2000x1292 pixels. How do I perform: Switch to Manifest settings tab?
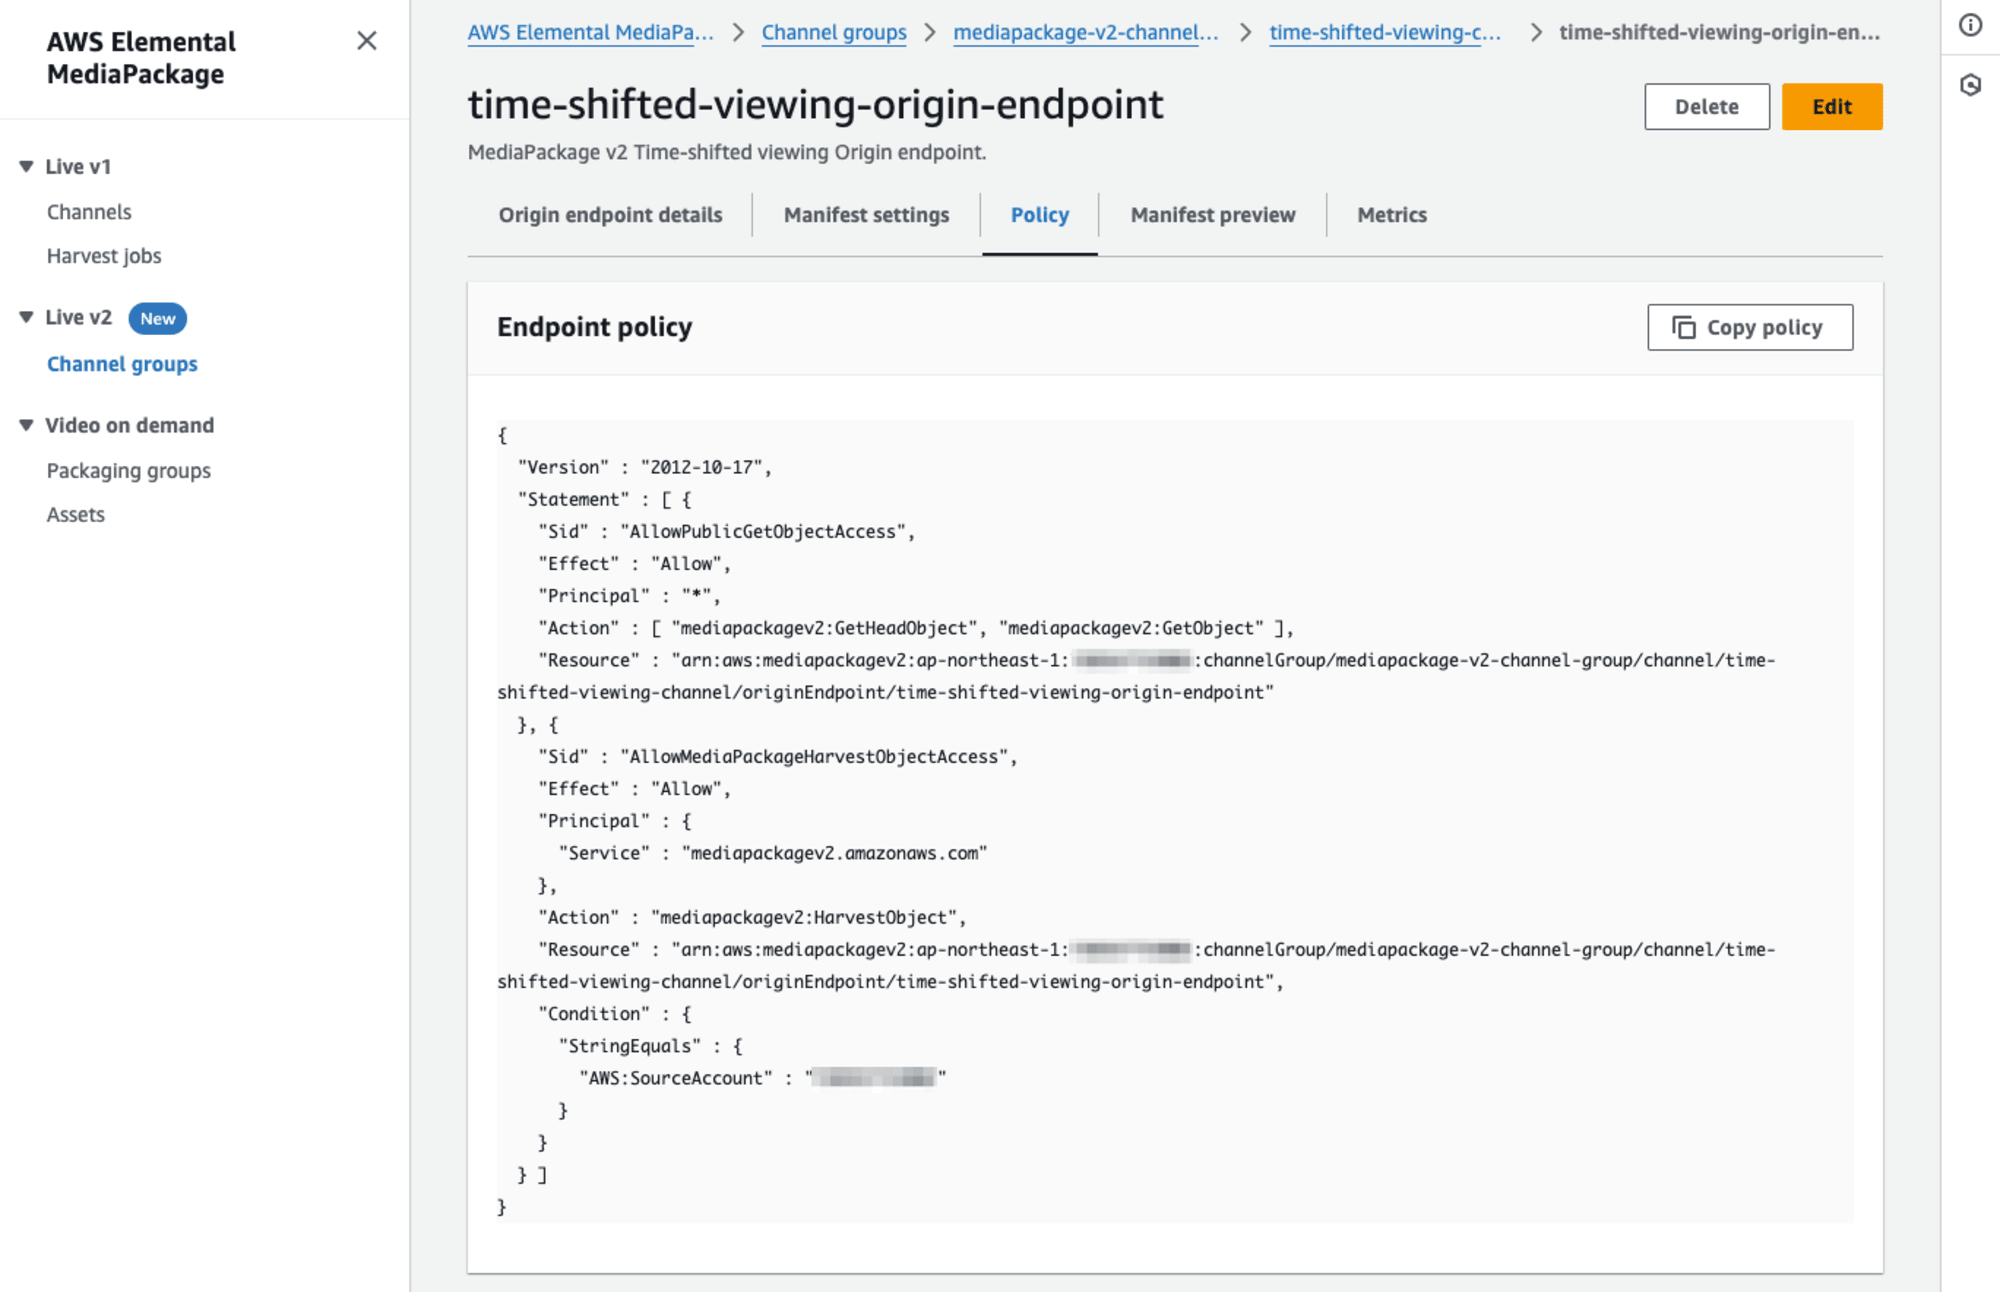pos(867,215)
